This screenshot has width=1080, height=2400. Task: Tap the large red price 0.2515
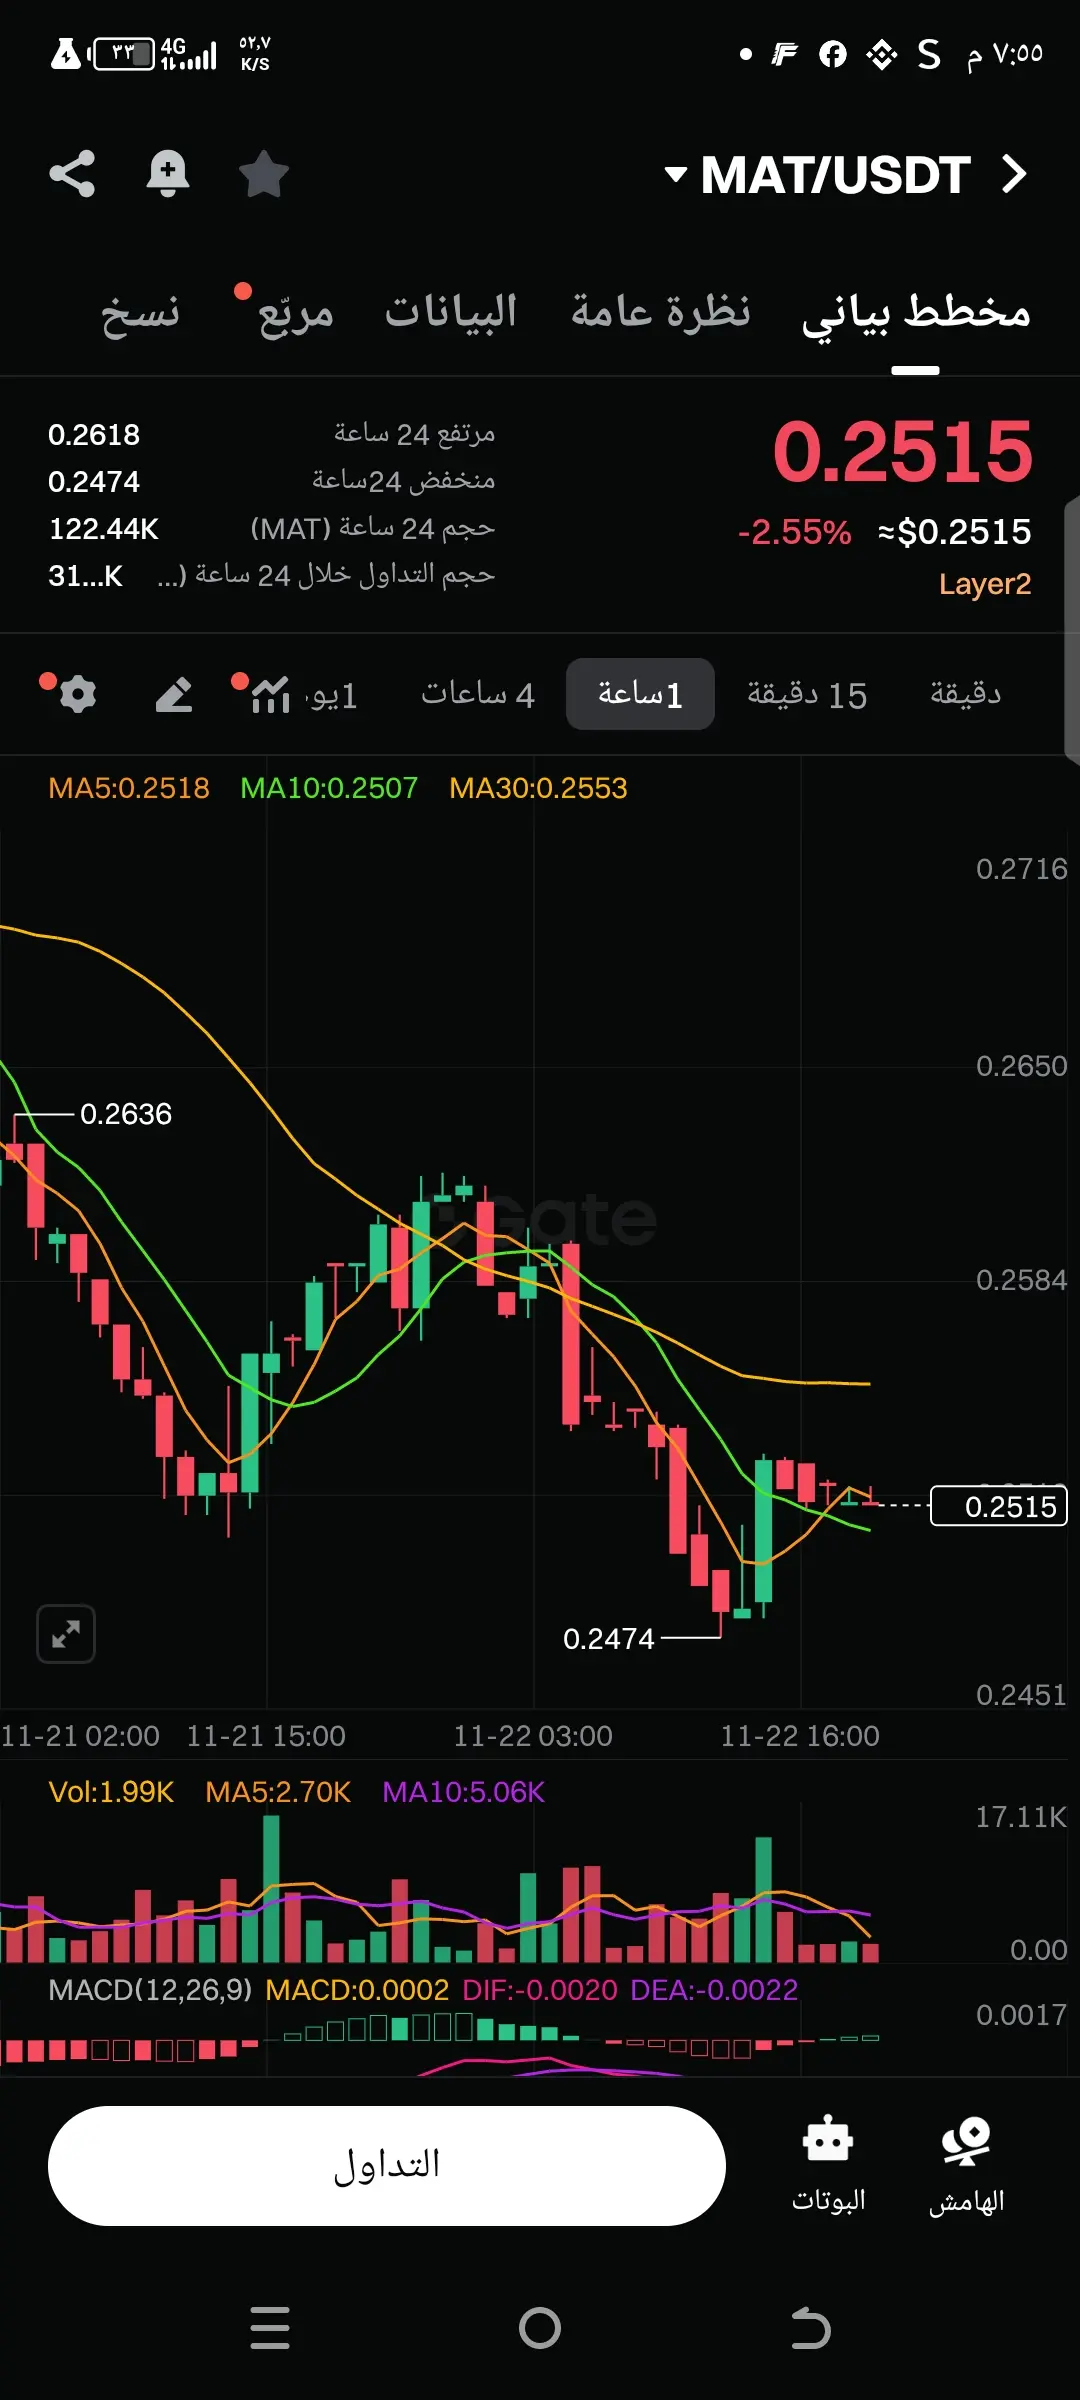click(902, 452)
